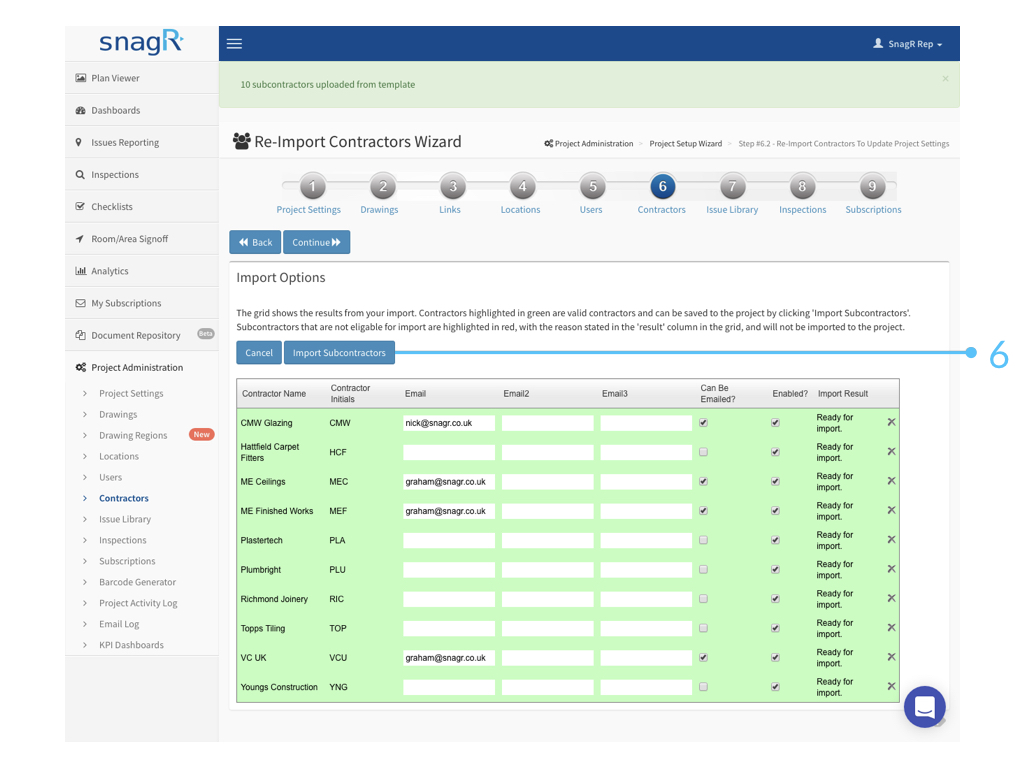Toggle Enabled checkbox for CMW Glazing

[775, 423]
